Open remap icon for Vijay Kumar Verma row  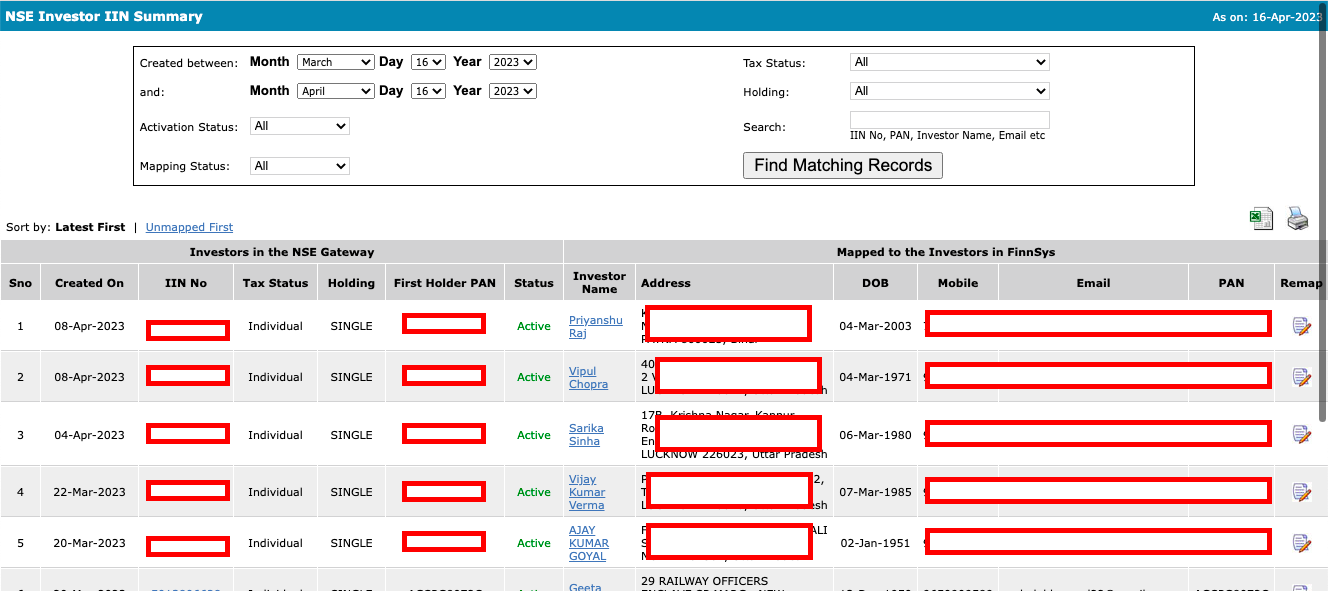1301,492
